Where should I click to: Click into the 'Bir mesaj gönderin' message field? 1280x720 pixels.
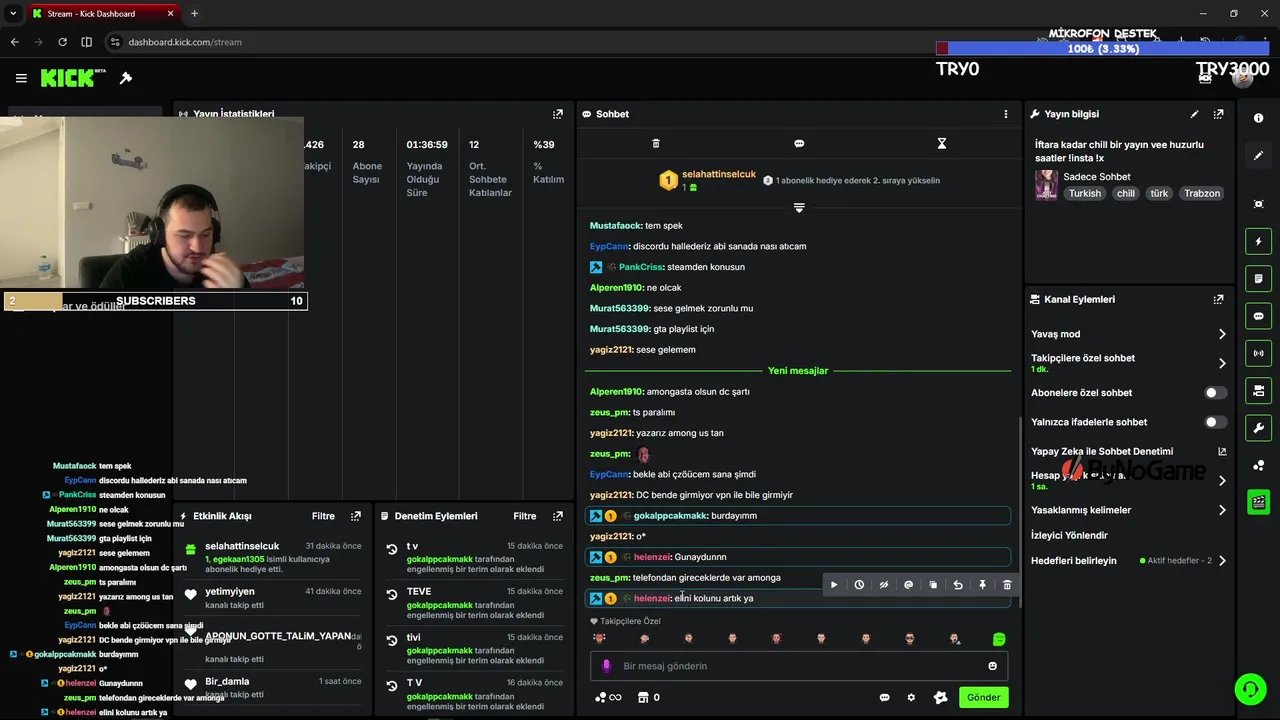coord(800,666)
